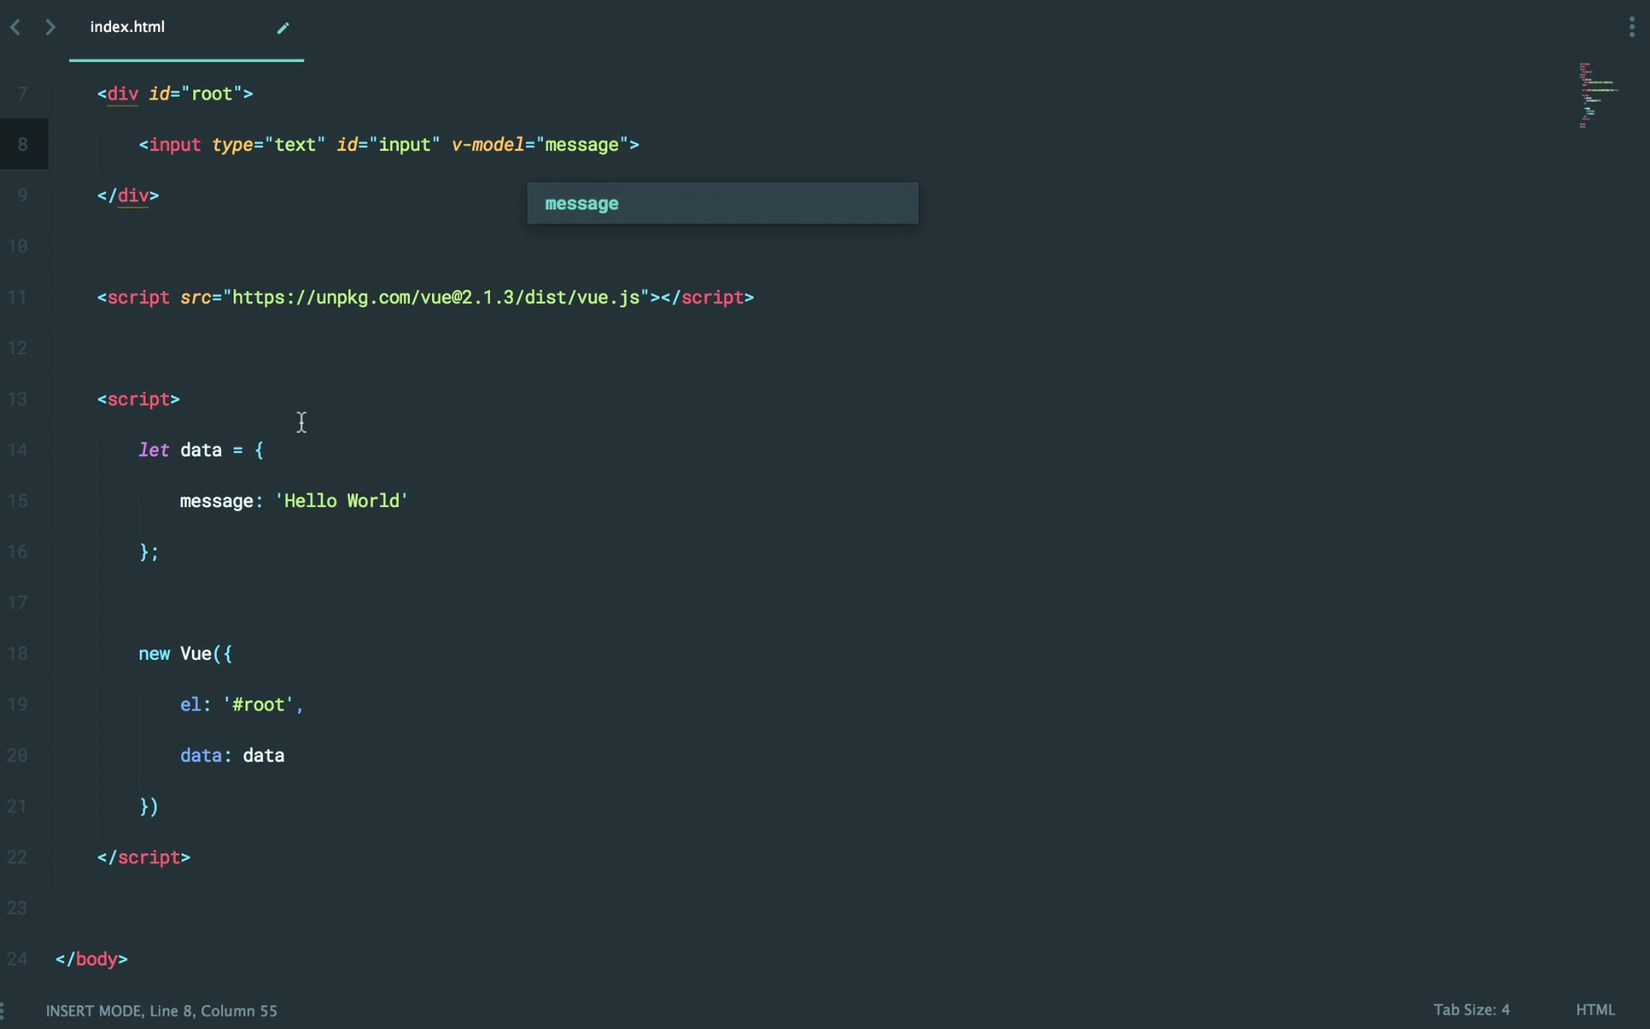This screenshot has height=1029, width=1650.
Task: Click the INSERT MODE line/column status text
Action: coord(162,1011)
